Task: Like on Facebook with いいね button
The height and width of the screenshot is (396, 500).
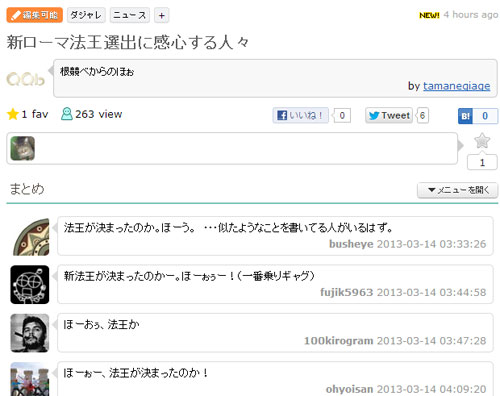Action: coord(300,115)
